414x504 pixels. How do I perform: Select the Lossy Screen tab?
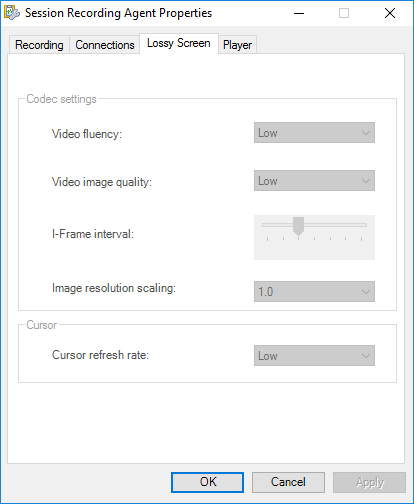(179, 43)
